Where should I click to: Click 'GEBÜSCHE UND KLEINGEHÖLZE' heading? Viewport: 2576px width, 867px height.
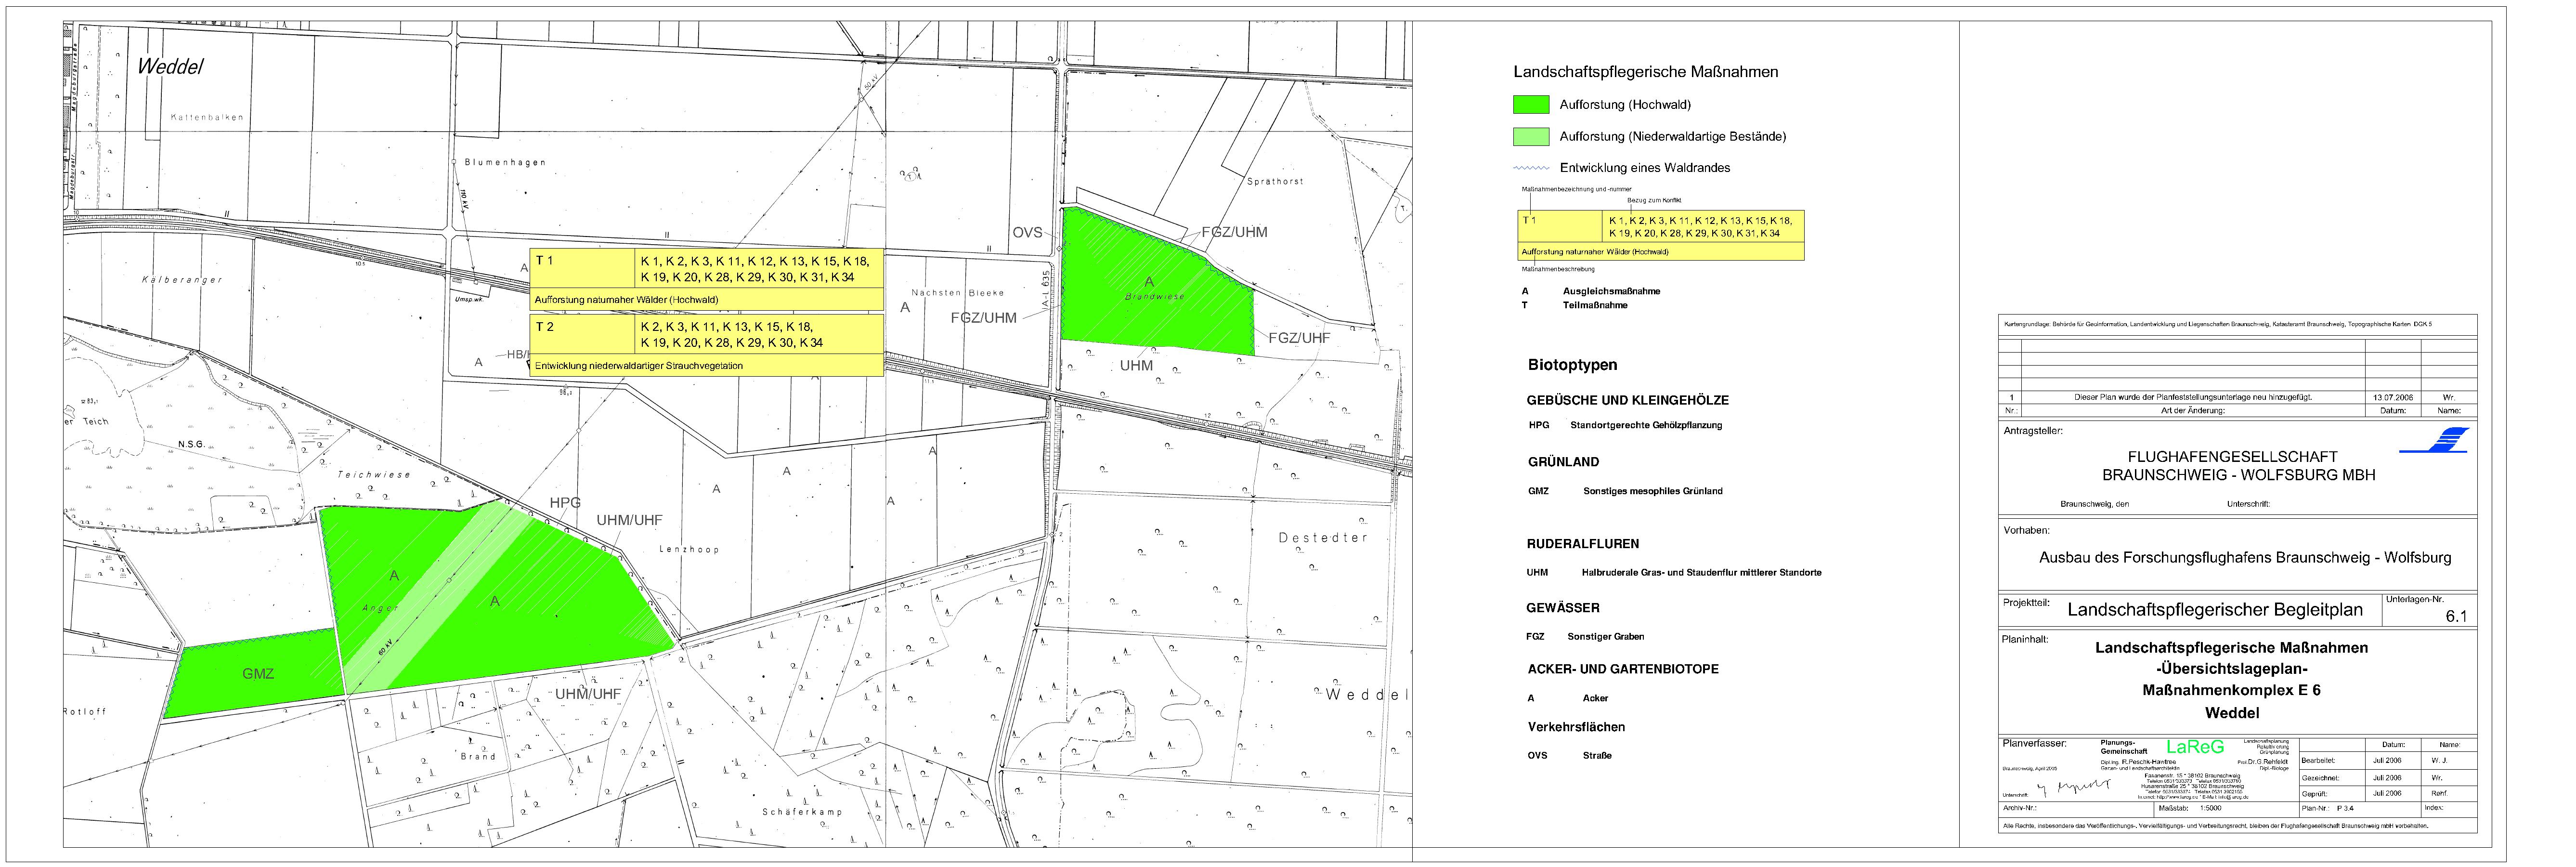[x=1627, y=400]
